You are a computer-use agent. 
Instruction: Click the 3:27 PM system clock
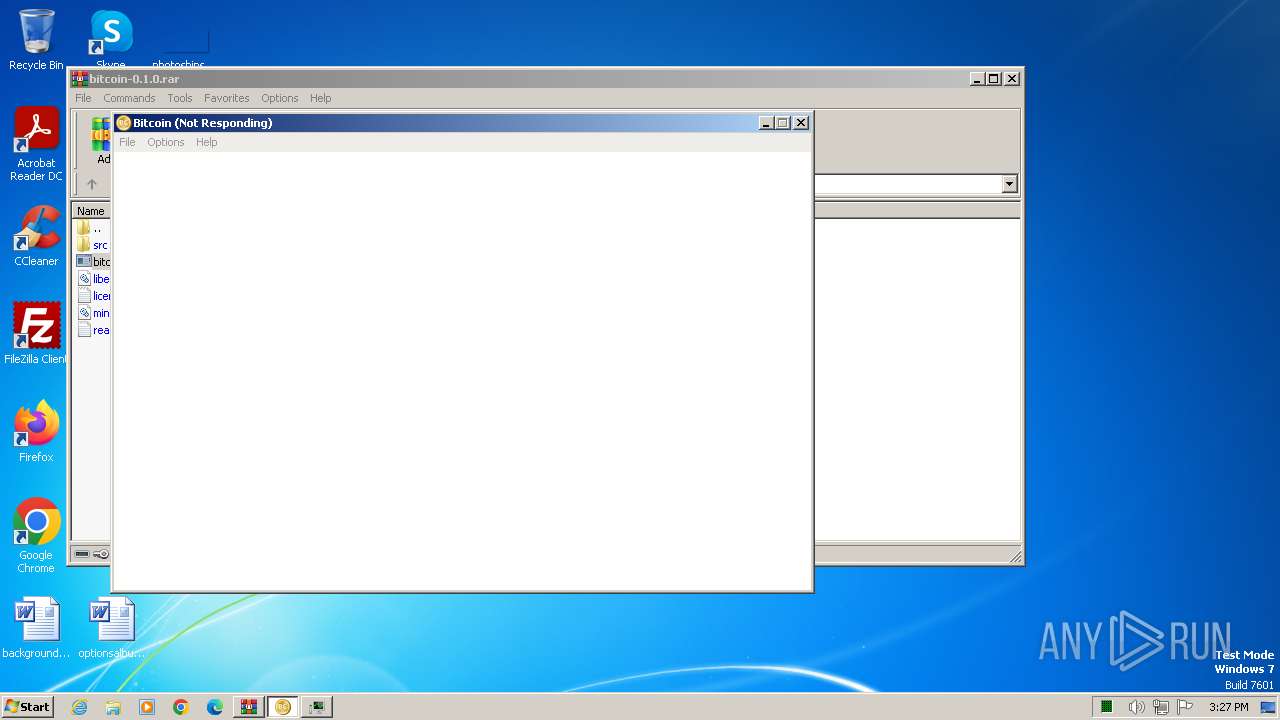pos(1228,707)
